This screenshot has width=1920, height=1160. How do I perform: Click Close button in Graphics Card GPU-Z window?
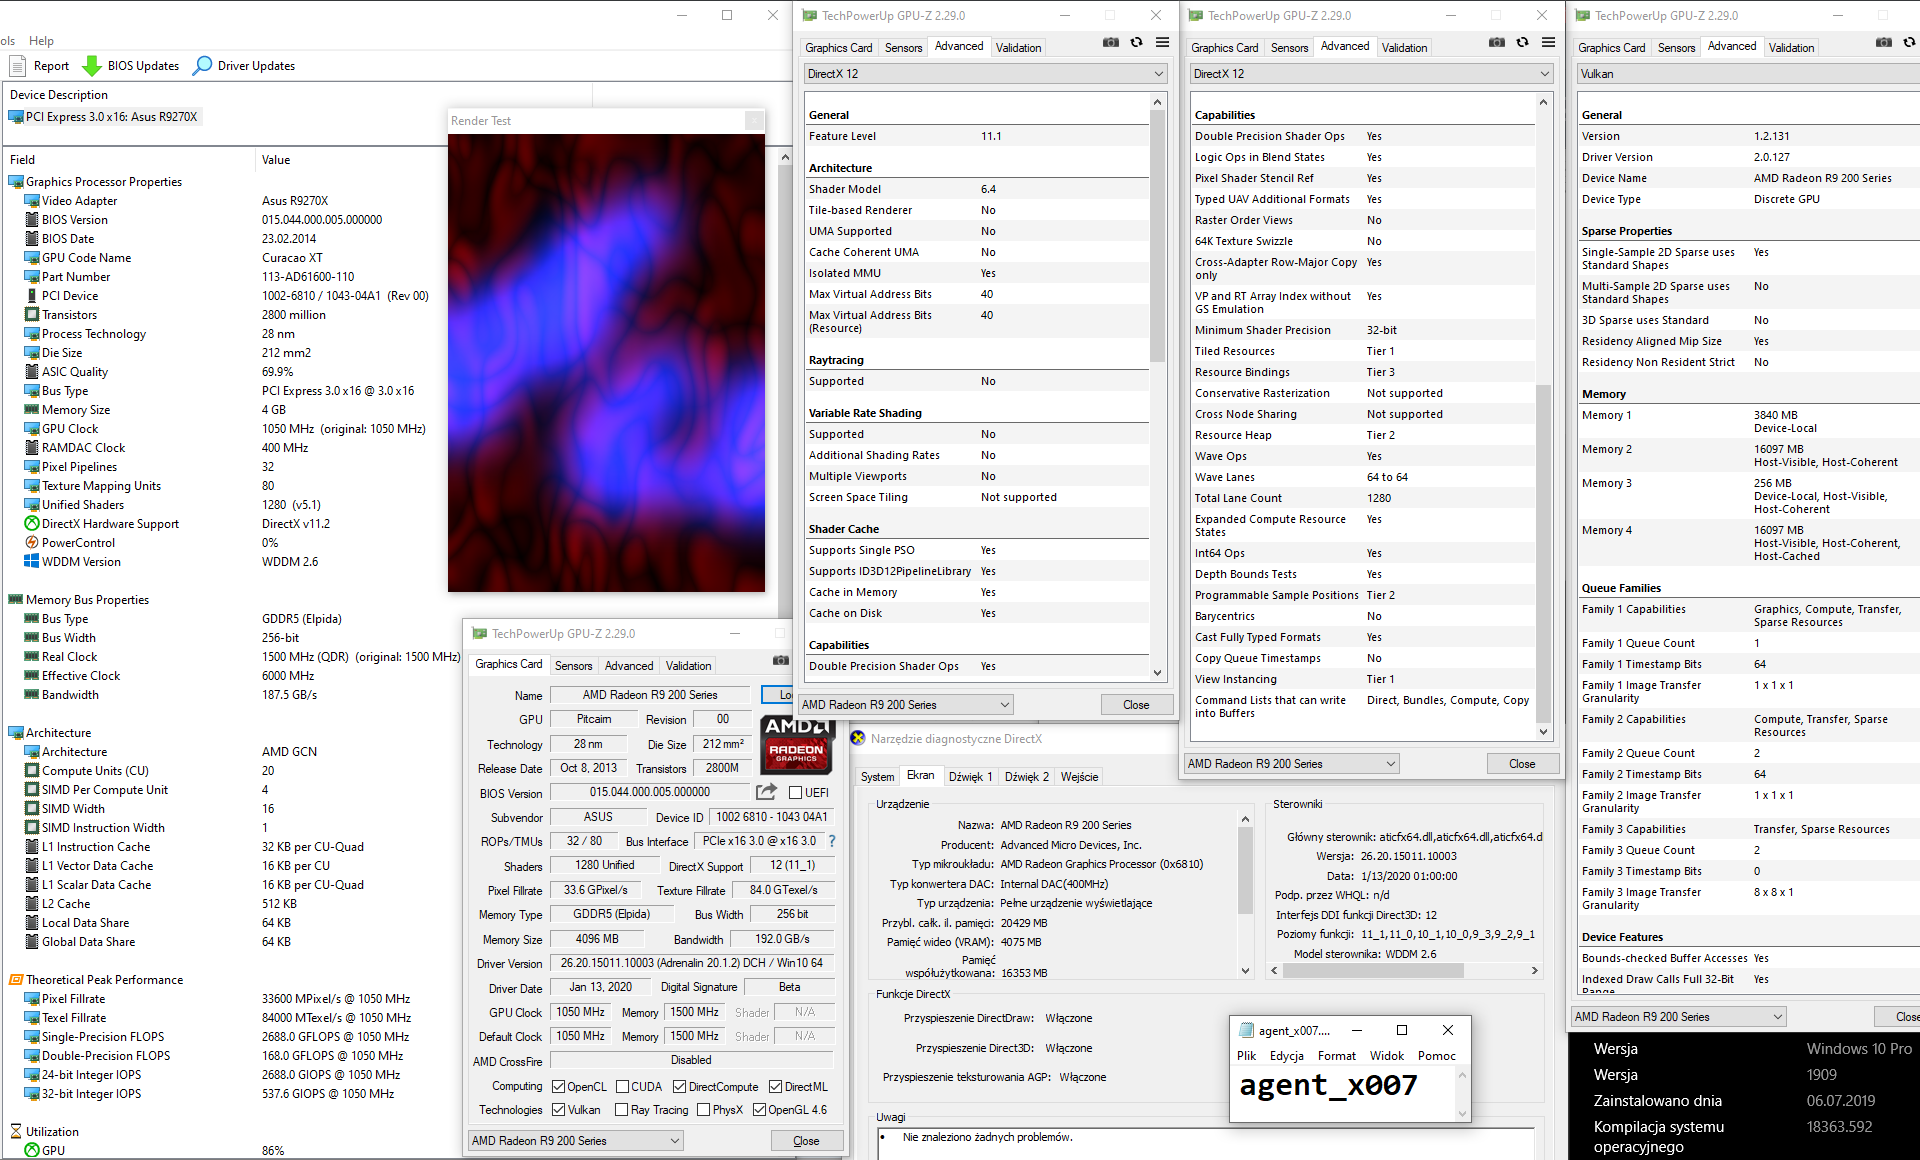pyautogui.click(x=806, y=1141)
